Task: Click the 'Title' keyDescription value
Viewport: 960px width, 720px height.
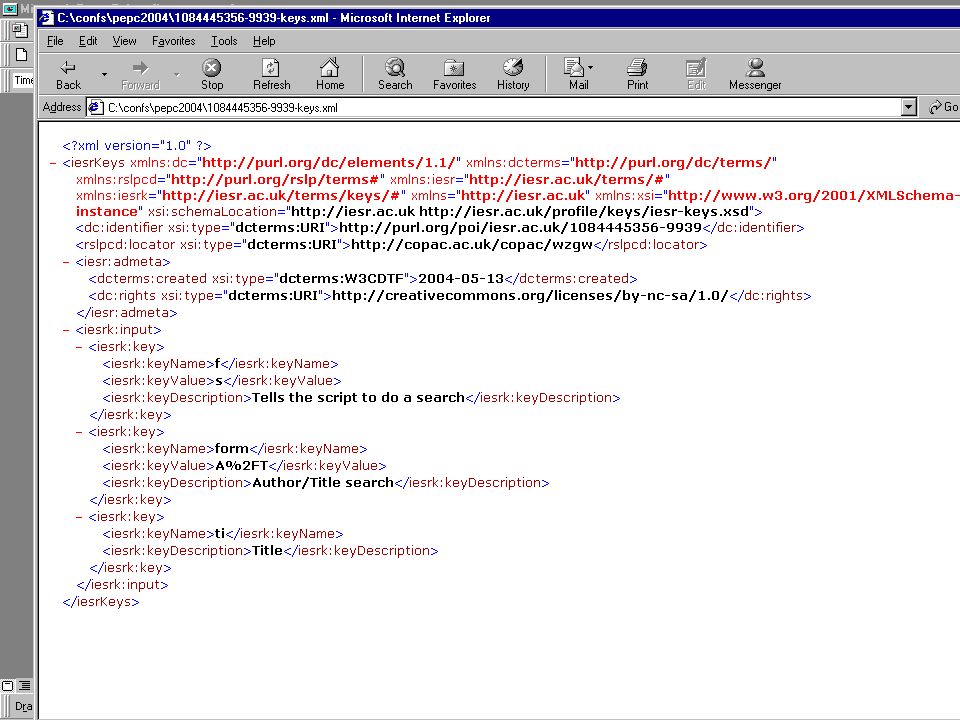Action: point(268,551)
